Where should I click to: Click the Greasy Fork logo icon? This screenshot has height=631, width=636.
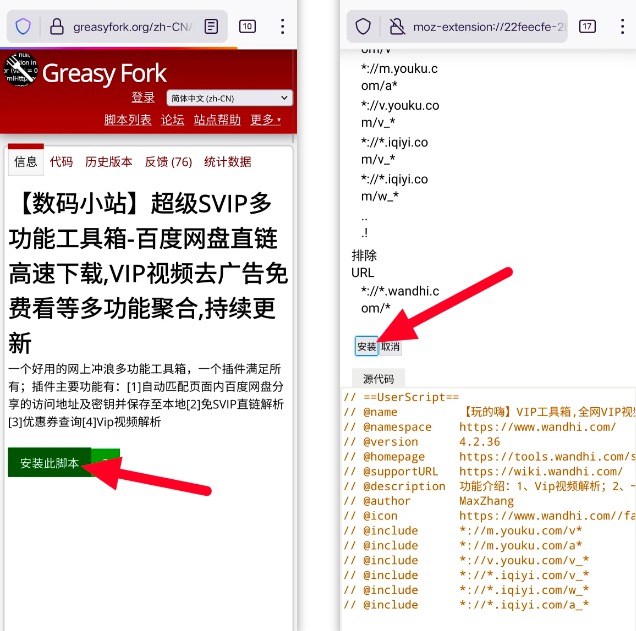[20, 70]
